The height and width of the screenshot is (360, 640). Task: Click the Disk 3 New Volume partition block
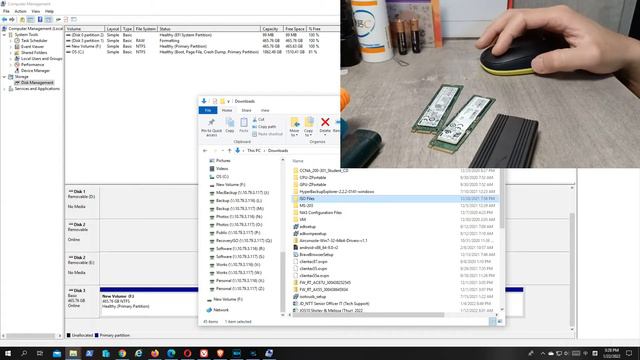(149, 302)
